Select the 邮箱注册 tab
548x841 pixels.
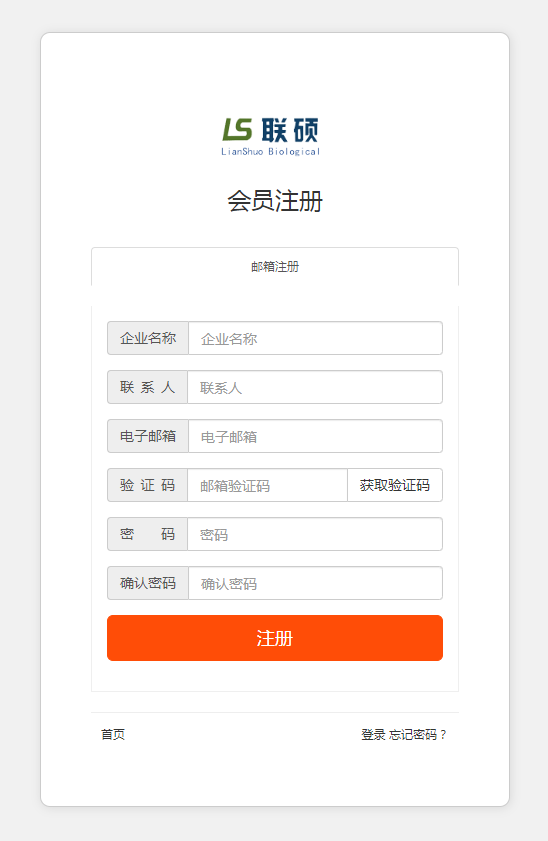pos(275,267)
